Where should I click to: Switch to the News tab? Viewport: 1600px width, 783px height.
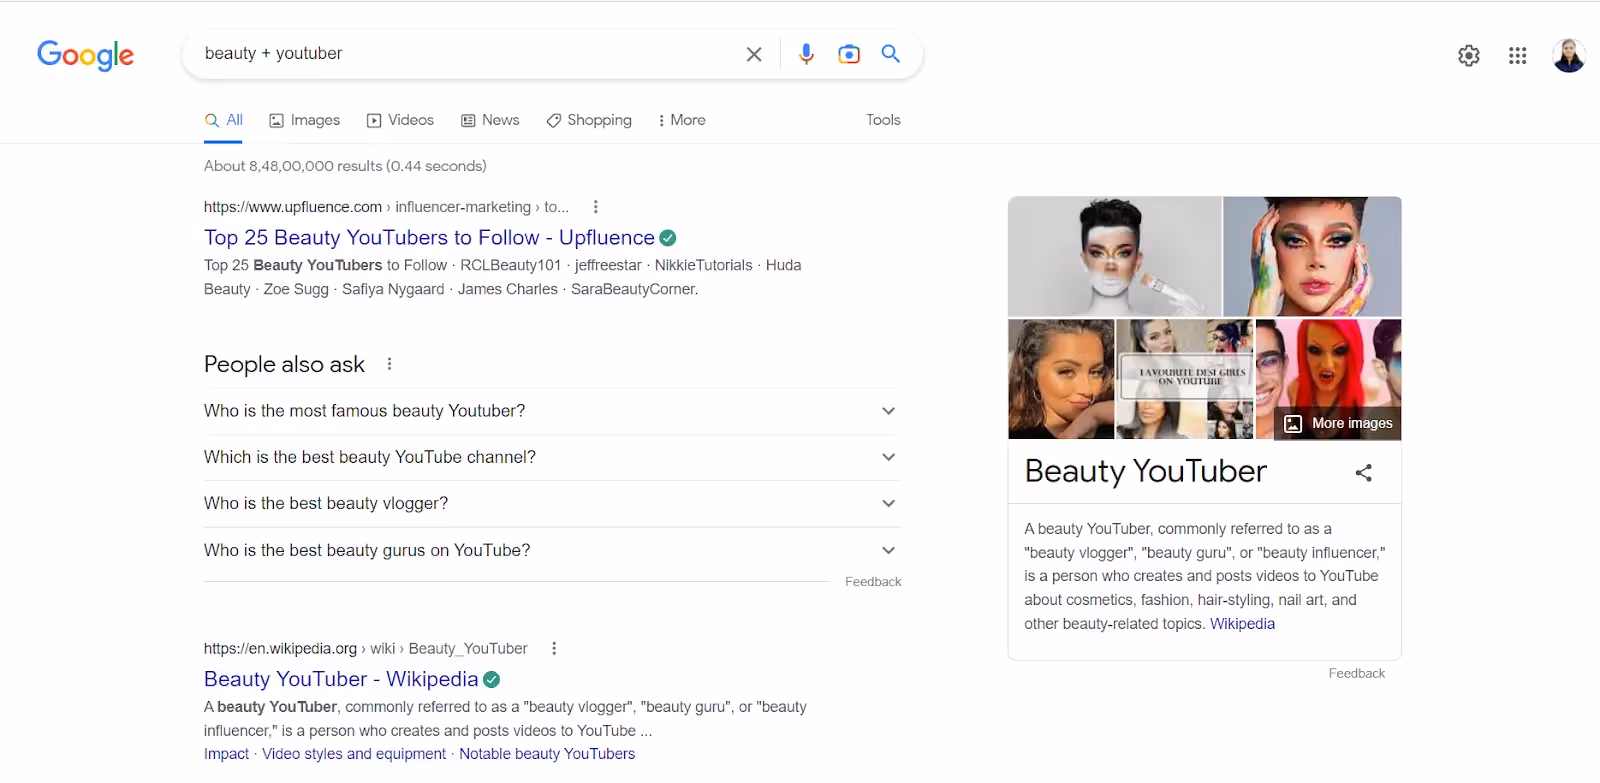pos(490,120)
